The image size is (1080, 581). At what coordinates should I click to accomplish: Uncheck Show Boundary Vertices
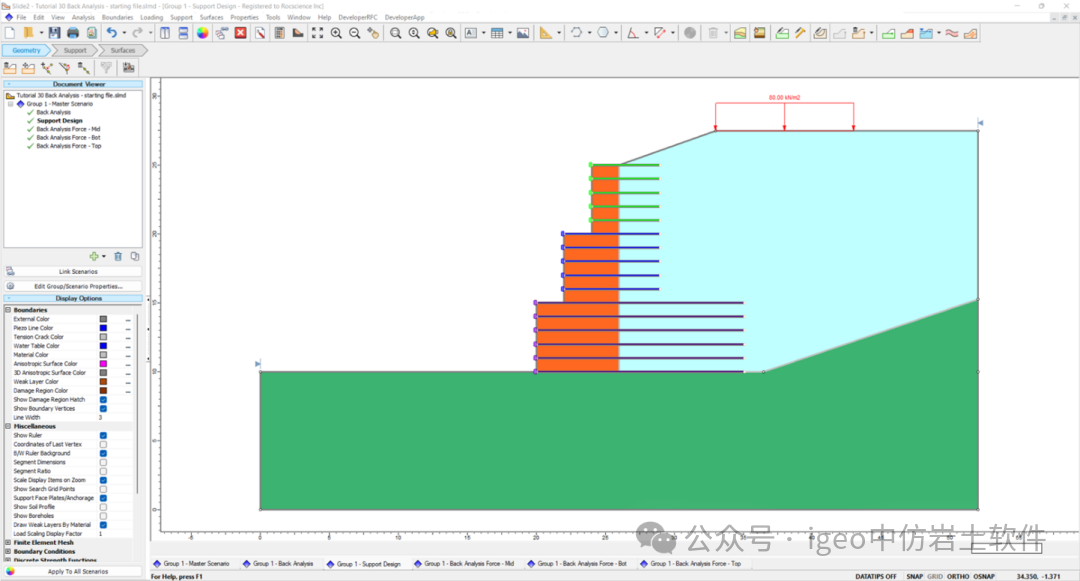[x=103, y=409]
